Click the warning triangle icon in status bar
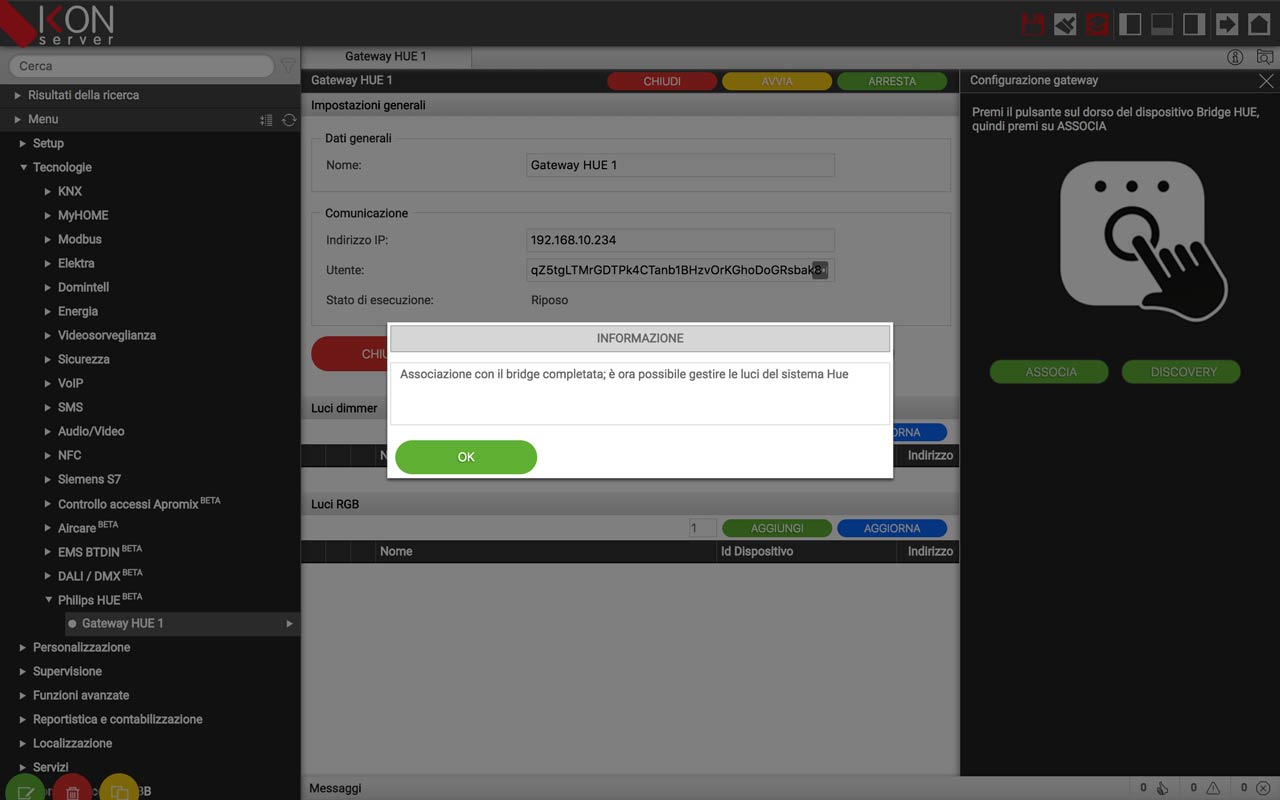This screenshot has height=800, width=1280. click(x=1213, y=788)
